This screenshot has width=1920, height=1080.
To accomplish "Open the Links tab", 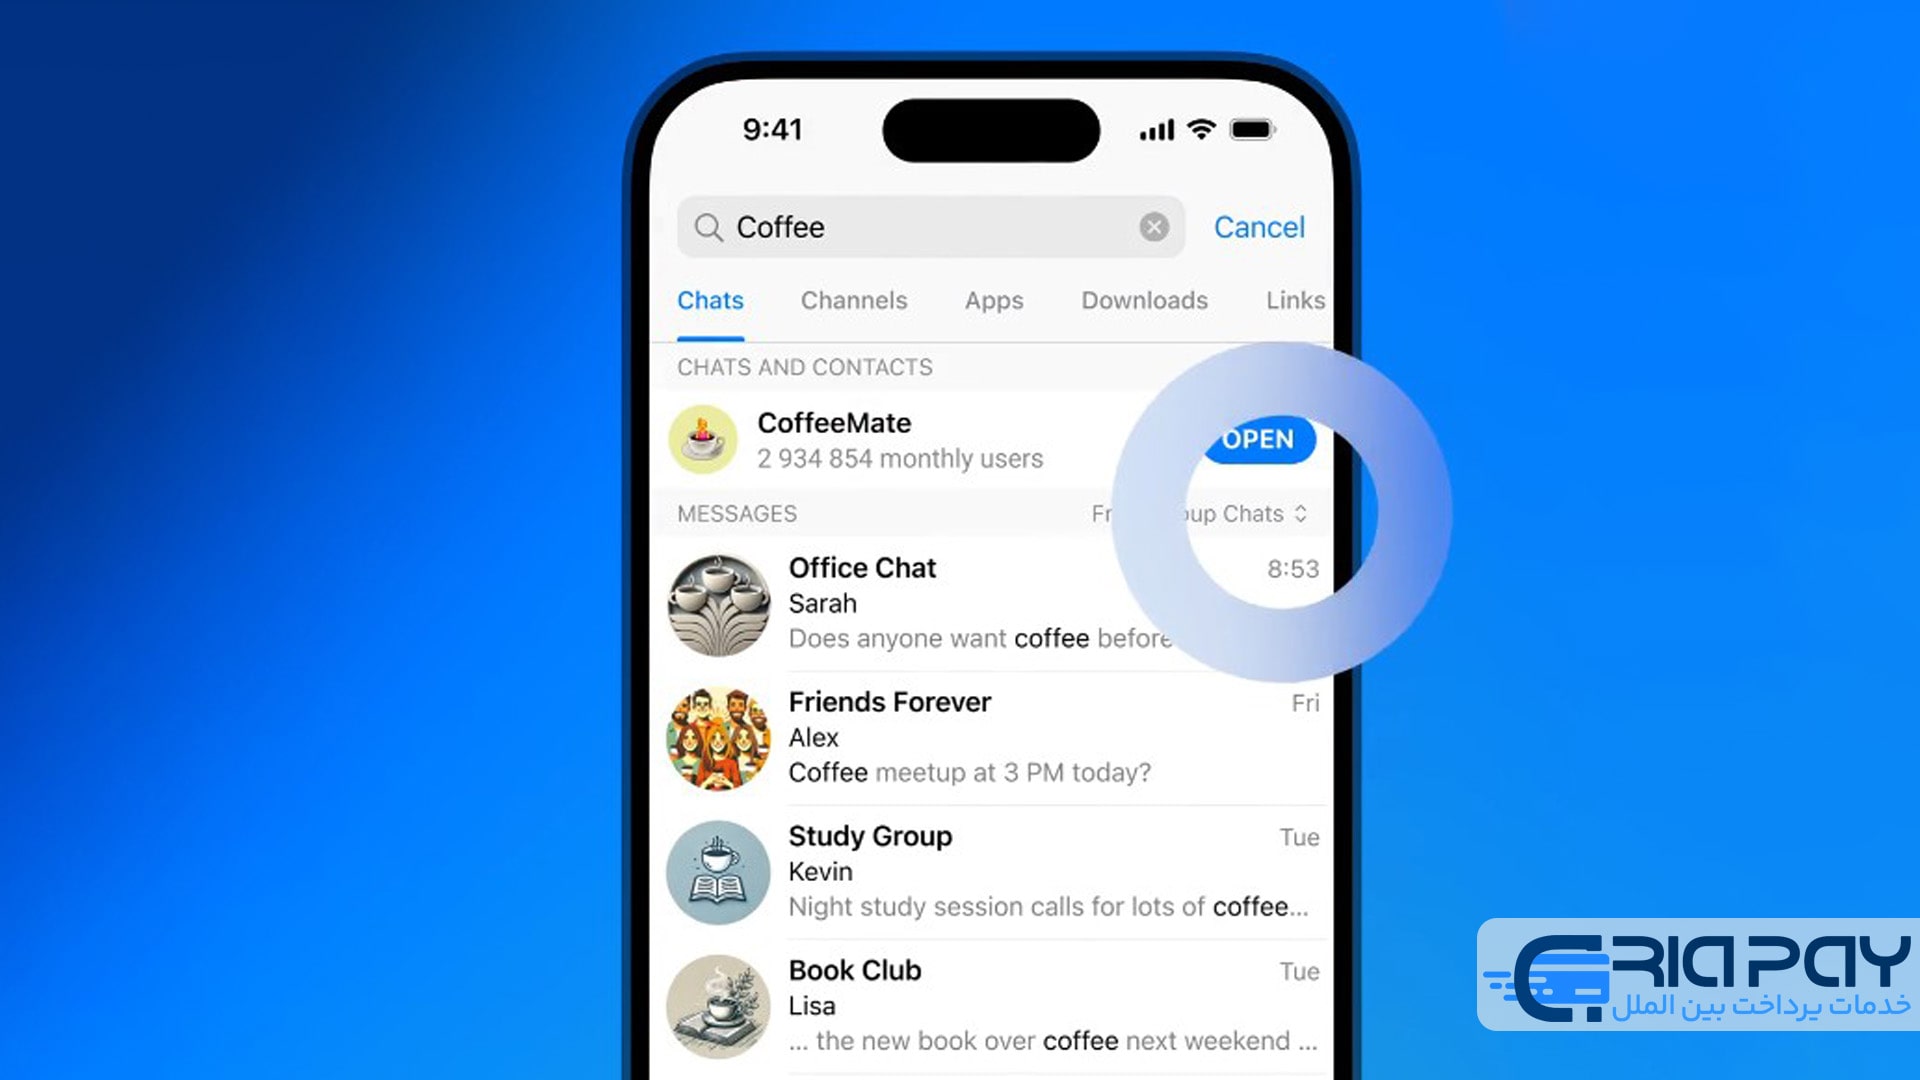I will point(1294,299).
